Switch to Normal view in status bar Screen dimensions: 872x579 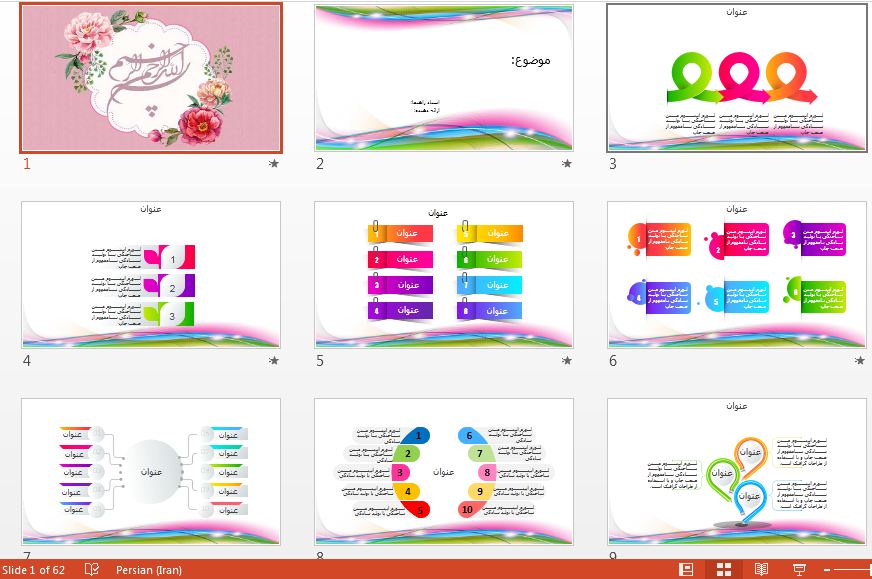pos(686,569)
